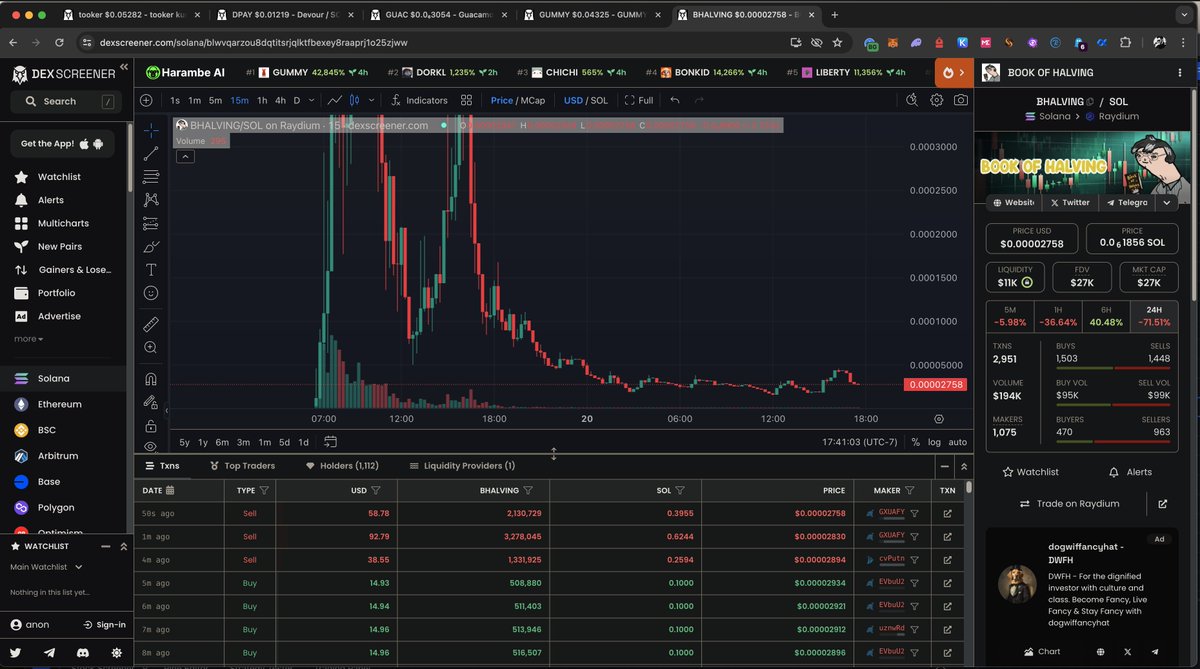Collapse the DEX Screener sidebar
This screenshot has width=1200, height=669.
tap(125, 66)
